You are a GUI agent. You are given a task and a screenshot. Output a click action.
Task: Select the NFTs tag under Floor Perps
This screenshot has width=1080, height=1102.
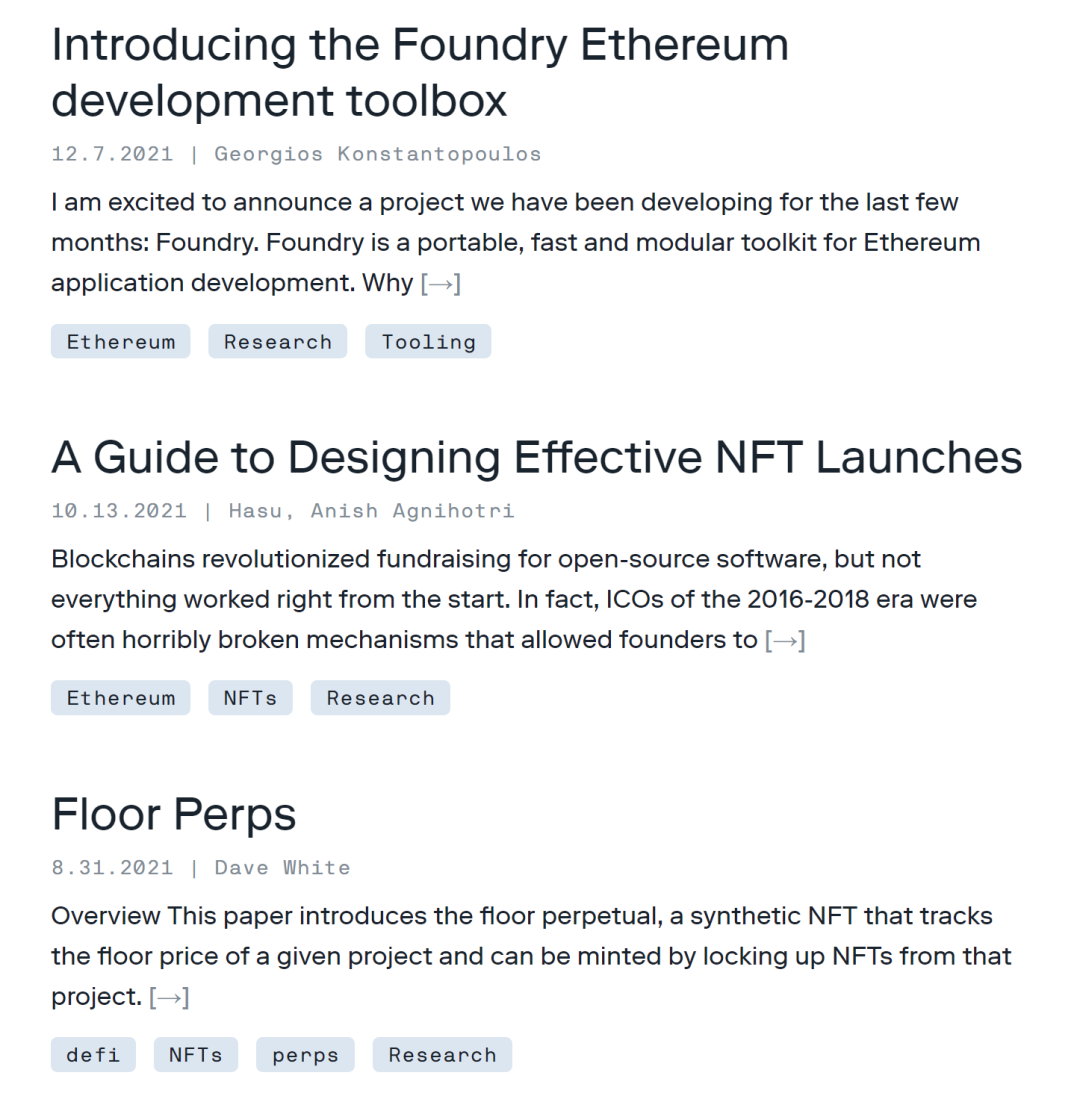[196, 1055]
